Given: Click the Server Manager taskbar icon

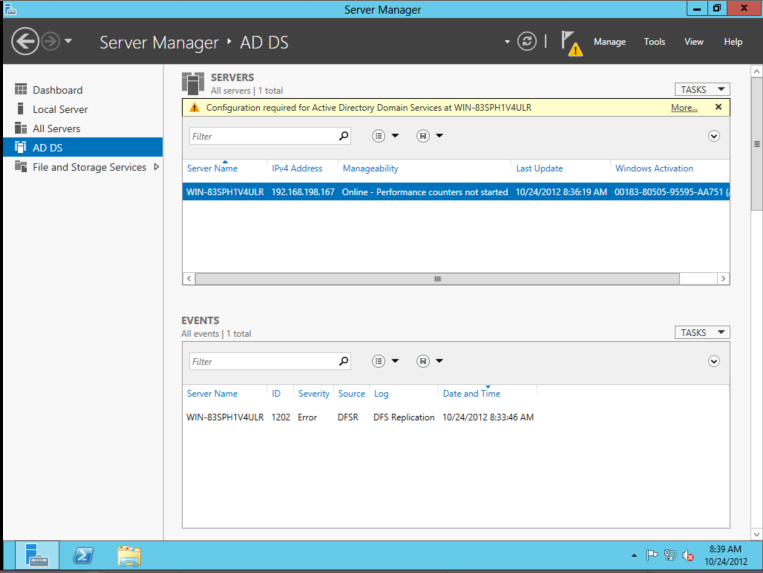Looking at the screenshot, I should pos(36,555).
